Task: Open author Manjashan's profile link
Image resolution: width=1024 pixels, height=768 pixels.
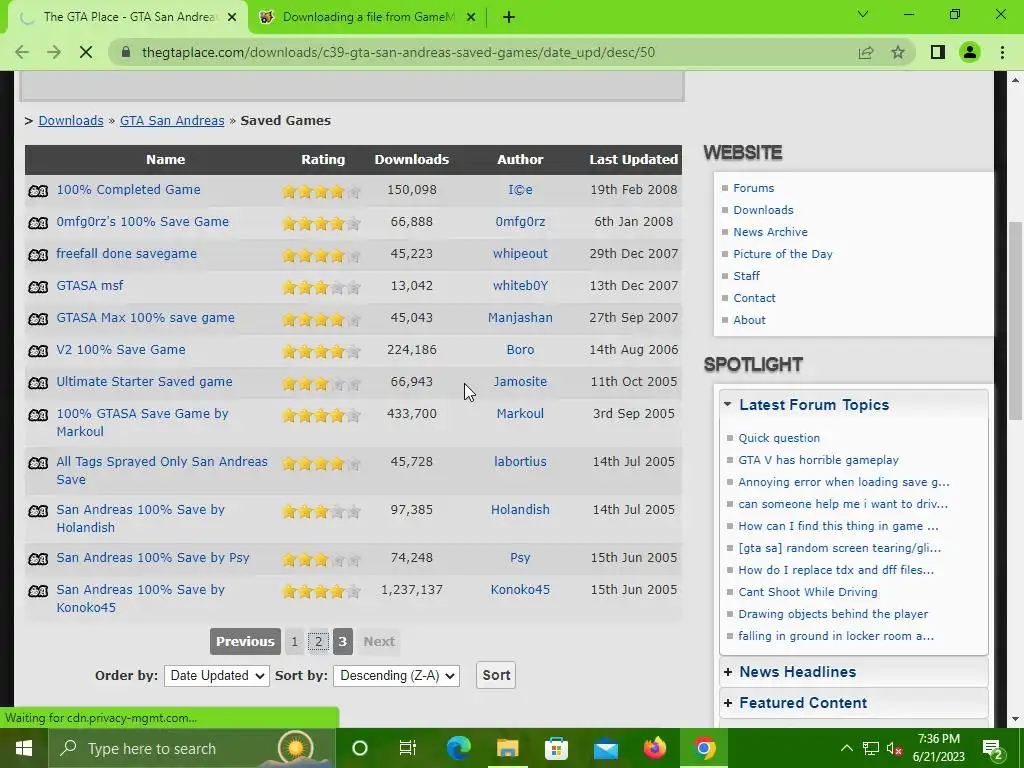Action: pos(520,318)
